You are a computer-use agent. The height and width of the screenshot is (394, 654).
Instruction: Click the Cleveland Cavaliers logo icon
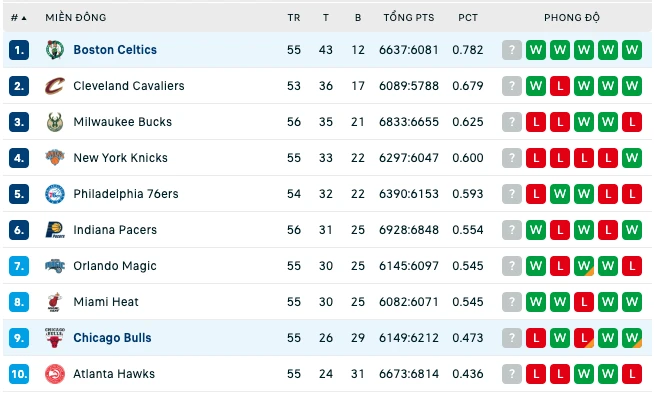click(55, 86)
